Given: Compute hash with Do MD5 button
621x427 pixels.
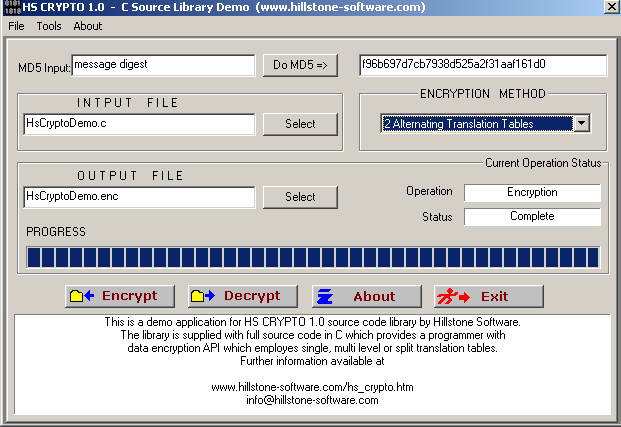Looking at the screenshot, I should (300, 65).
